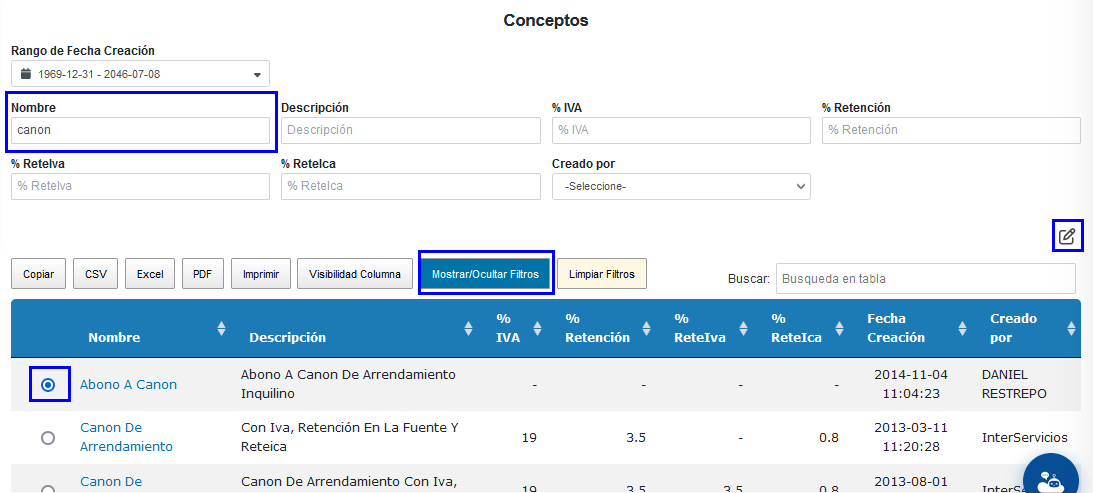This screenshot has height=493, width=1093.
Task: Click the Conceptos page title
Action: coord(546,20)
